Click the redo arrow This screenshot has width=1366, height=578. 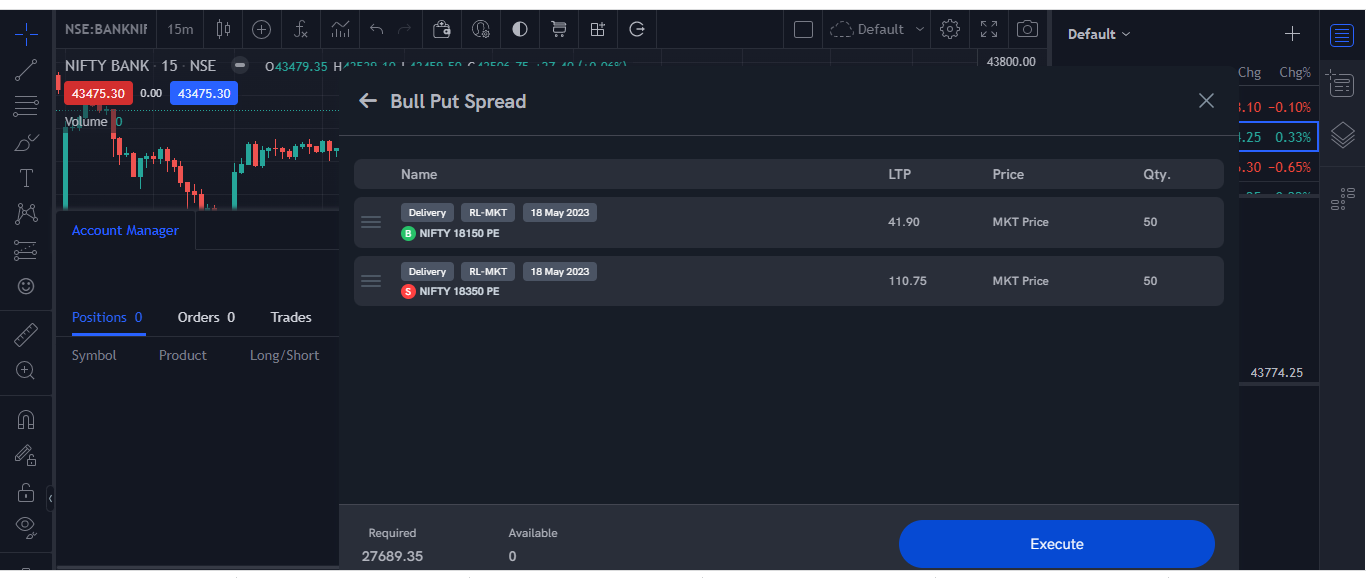[x=405, y=29]
